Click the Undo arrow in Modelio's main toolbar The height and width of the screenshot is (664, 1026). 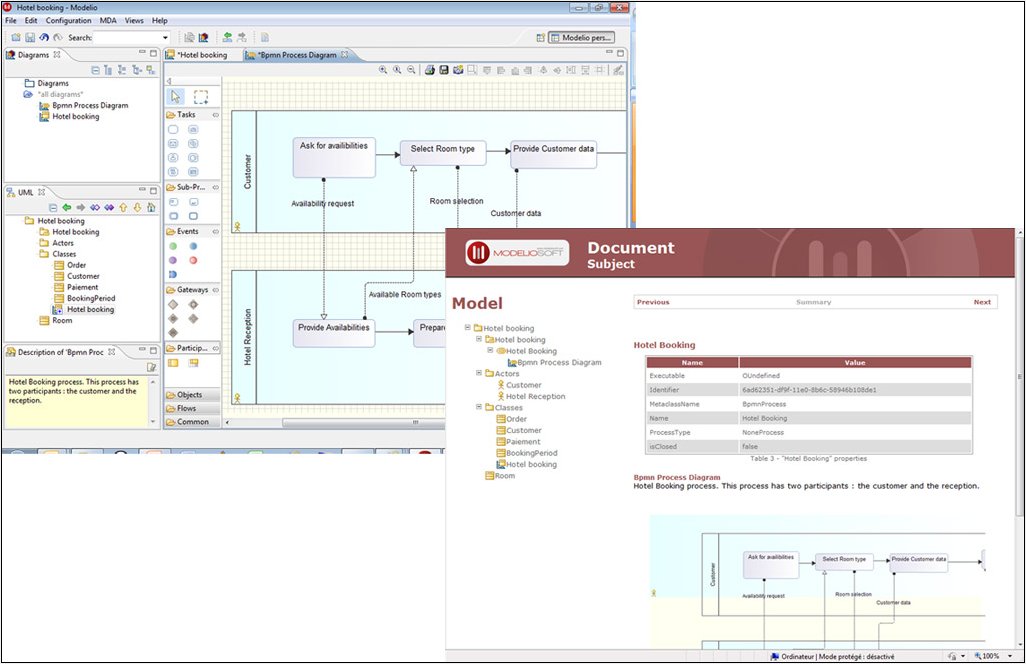(44, 37)
